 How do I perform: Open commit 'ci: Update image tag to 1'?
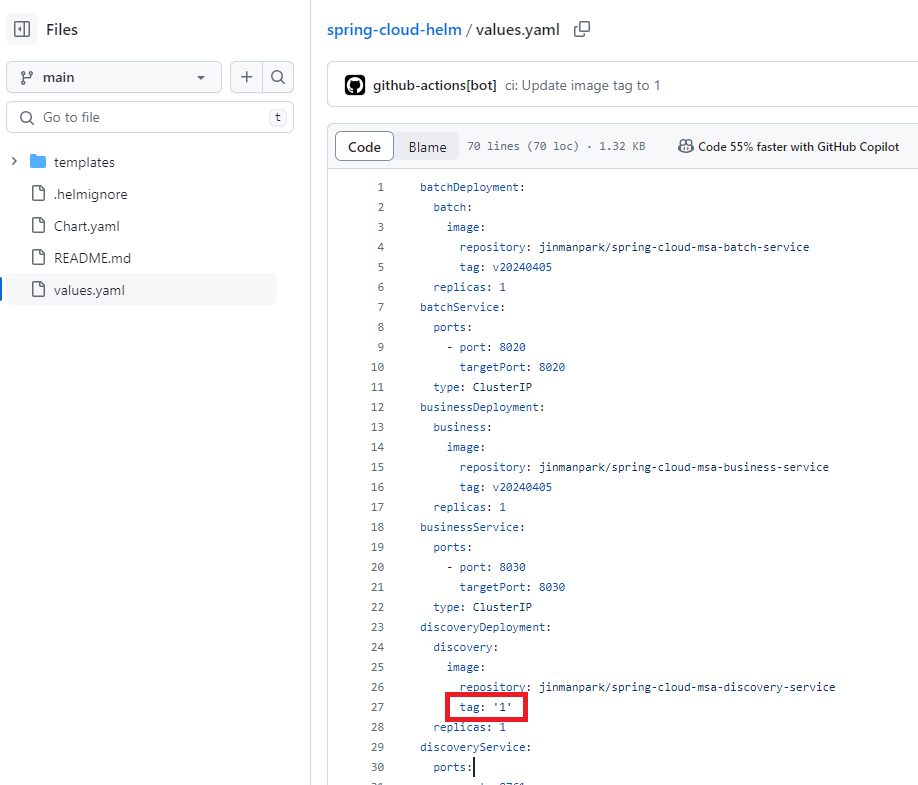583,85
